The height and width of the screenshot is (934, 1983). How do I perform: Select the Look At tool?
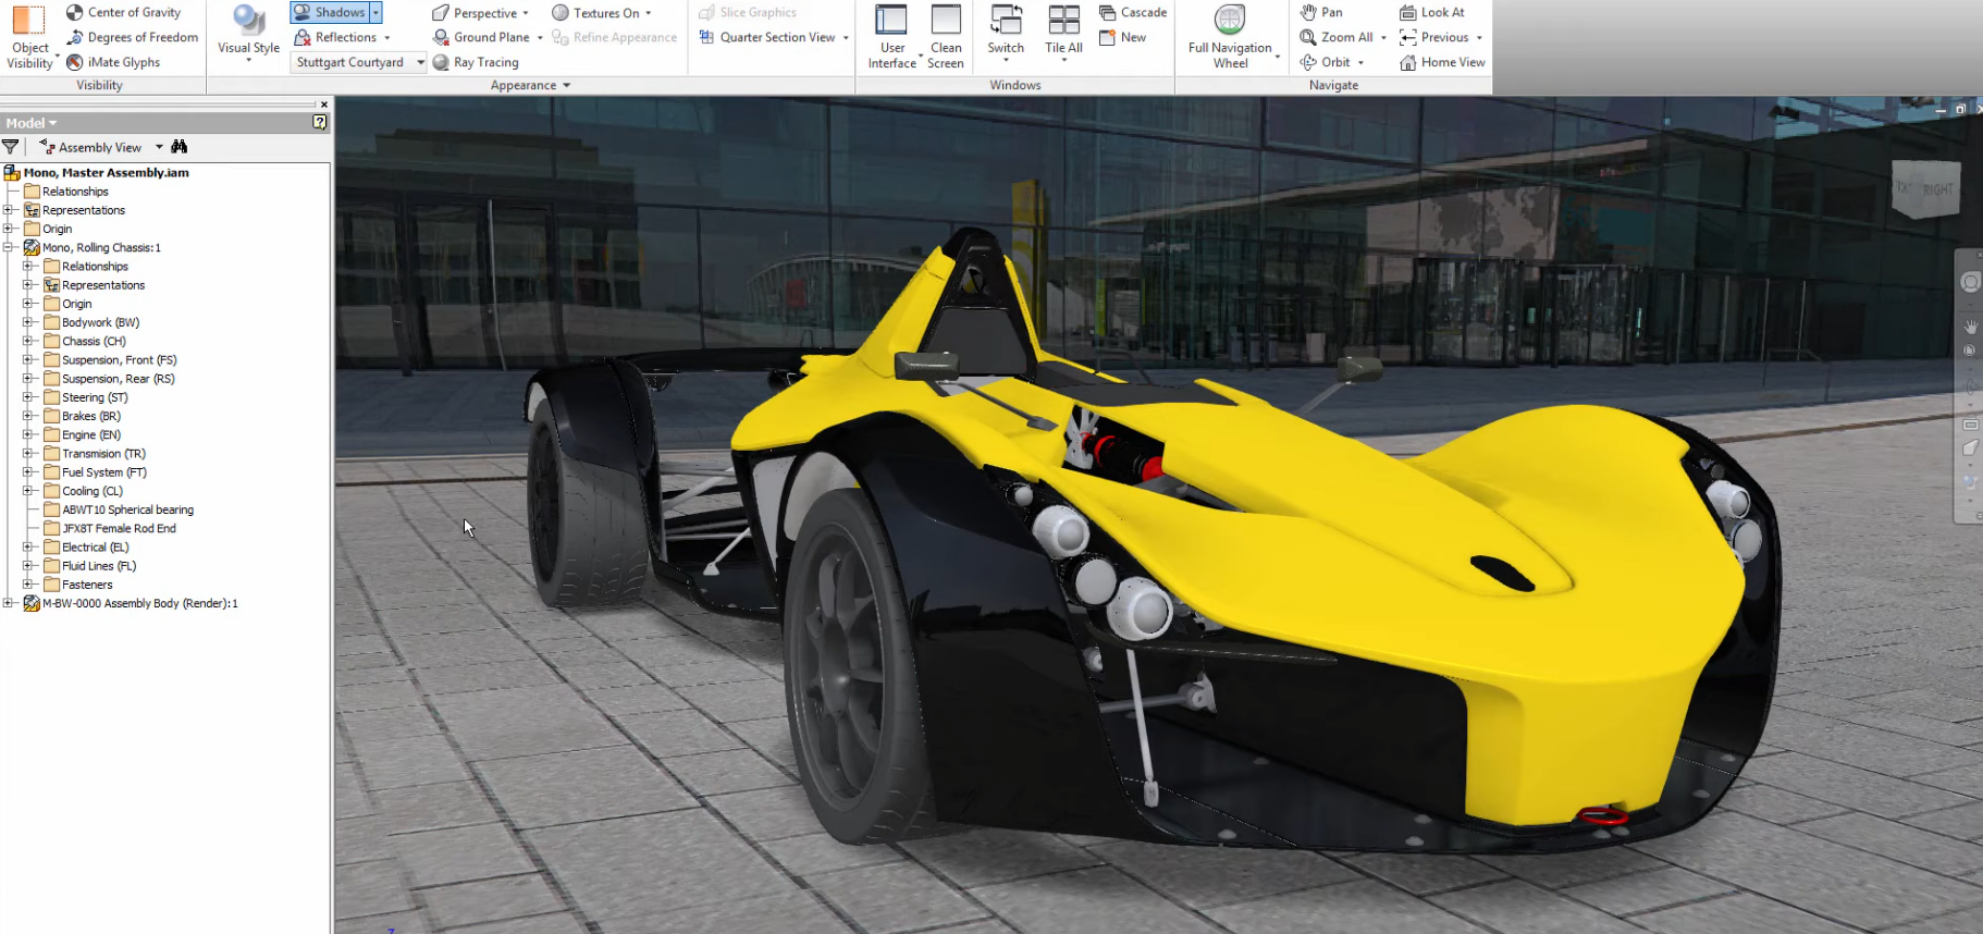[1435, 12]
